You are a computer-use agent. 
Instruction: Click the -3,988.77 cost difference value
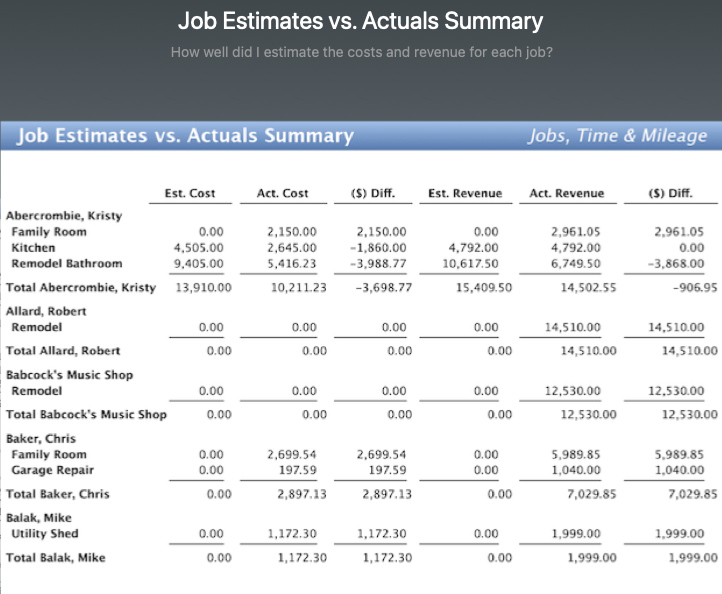coord(378,263)
